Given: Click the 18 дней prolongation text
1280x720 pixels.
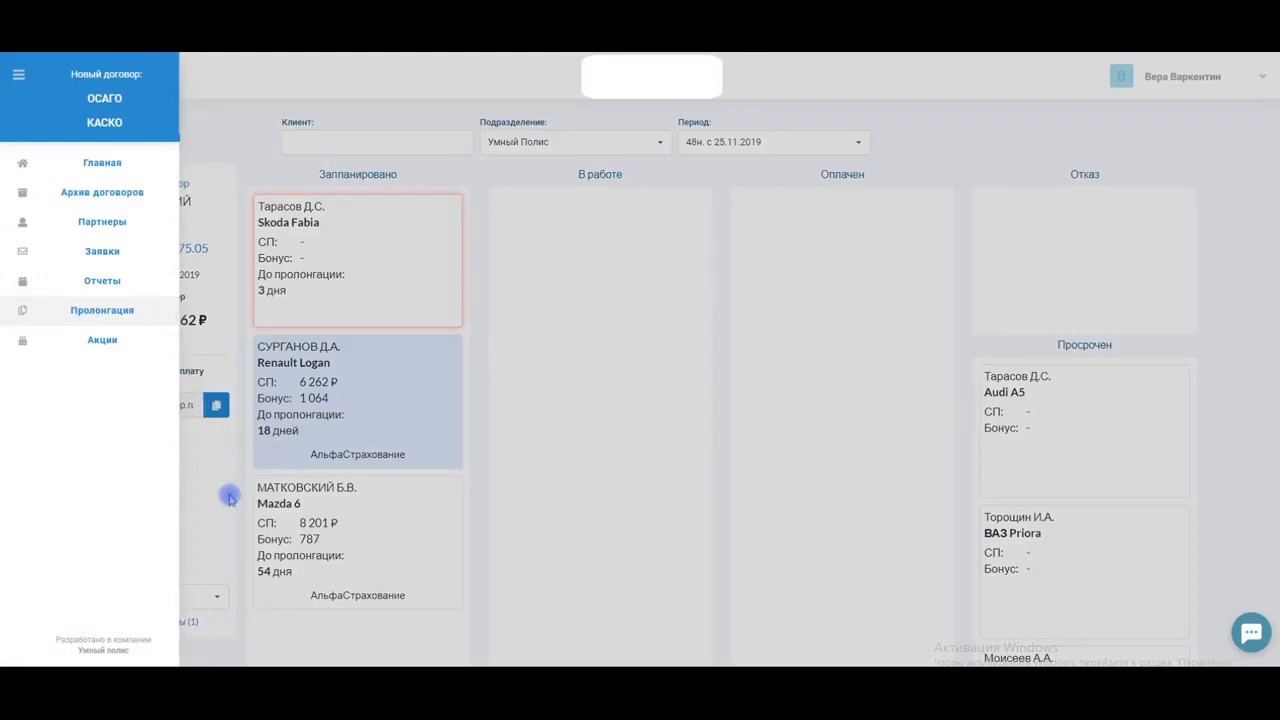Looking at the screenshot, I should point(278,431).
